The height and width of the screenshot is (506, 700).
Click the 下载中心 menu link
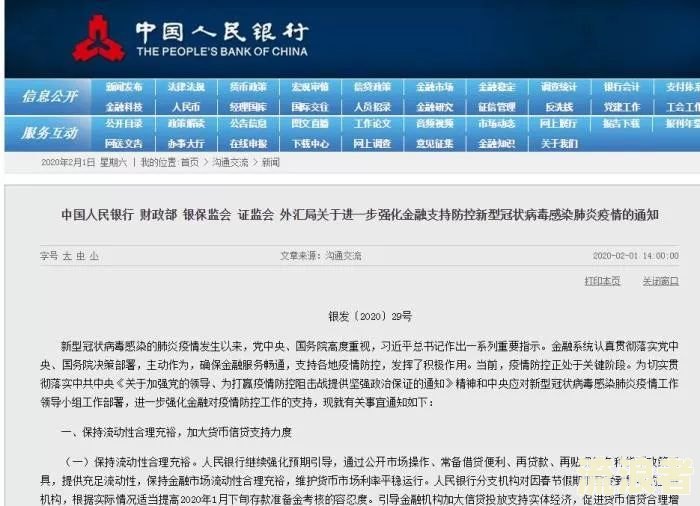[310, 144]
